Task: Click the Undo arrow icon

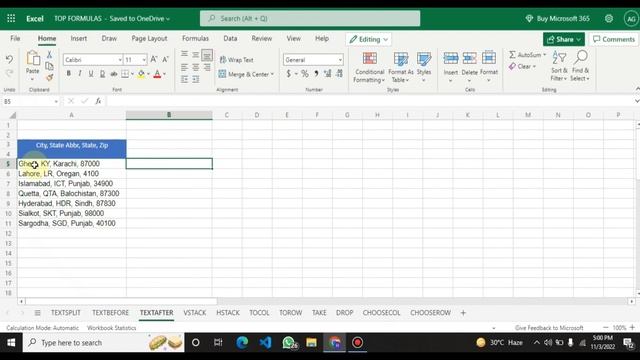Action: (9, 60)
